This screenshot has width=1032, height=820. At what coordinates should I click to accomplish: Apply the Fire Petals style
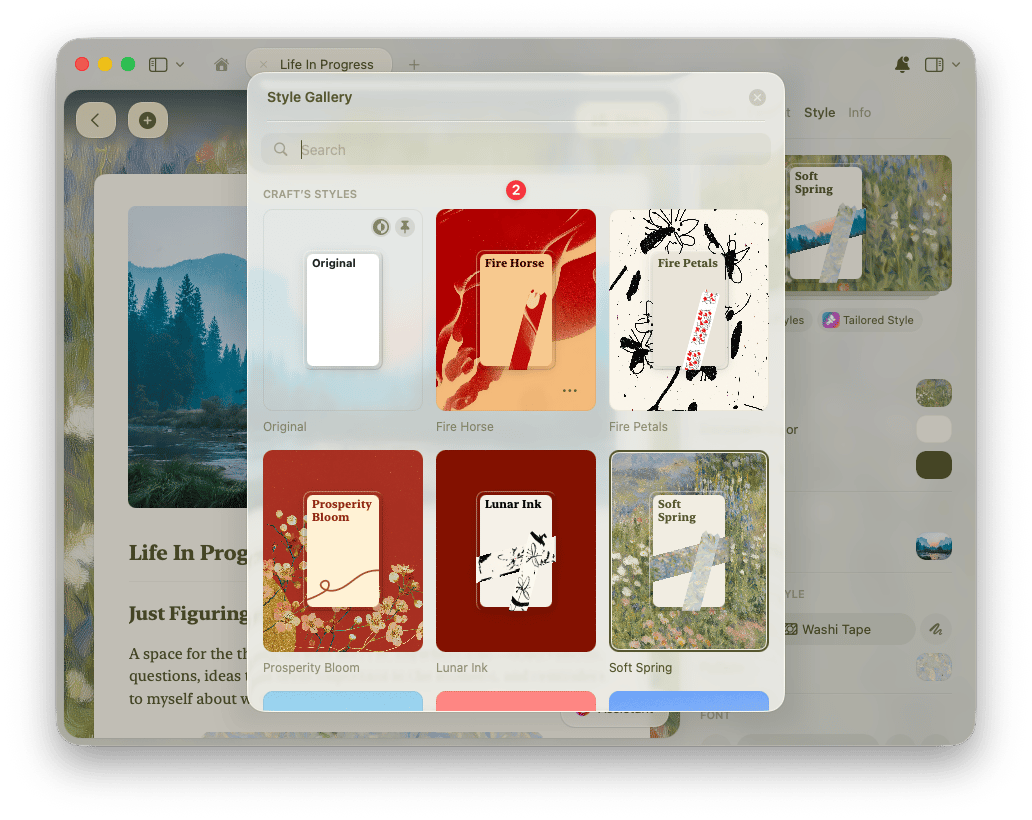point(689,310)
